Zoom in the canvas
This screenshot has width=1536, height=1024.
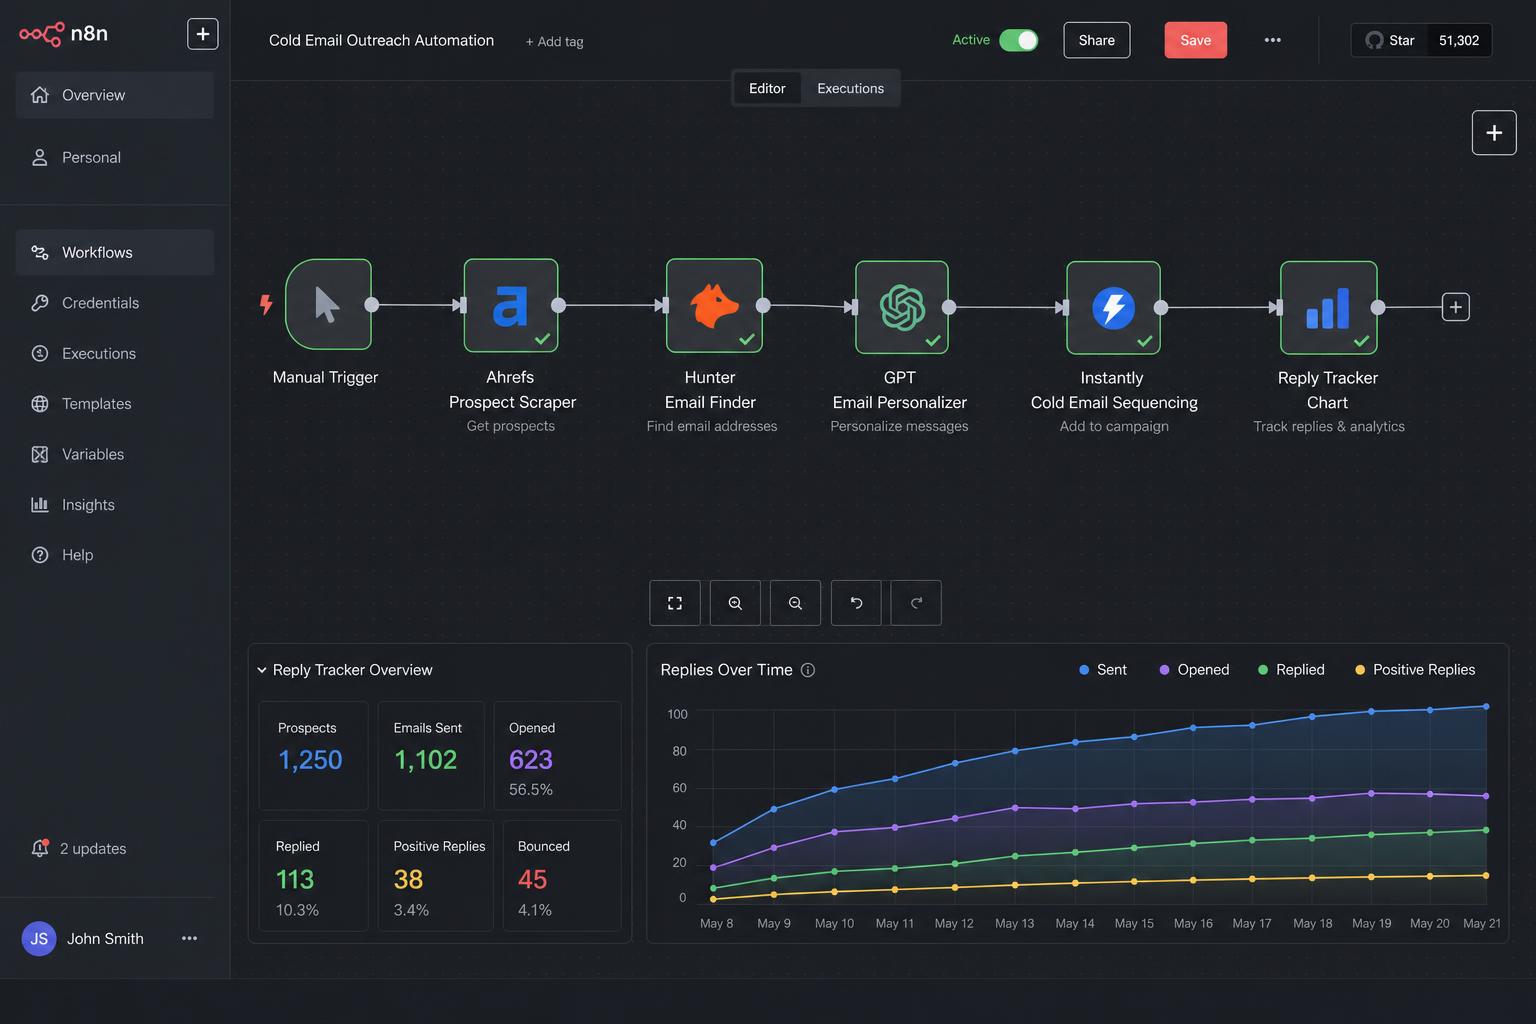pyautogui.click(x=735, y=603)
